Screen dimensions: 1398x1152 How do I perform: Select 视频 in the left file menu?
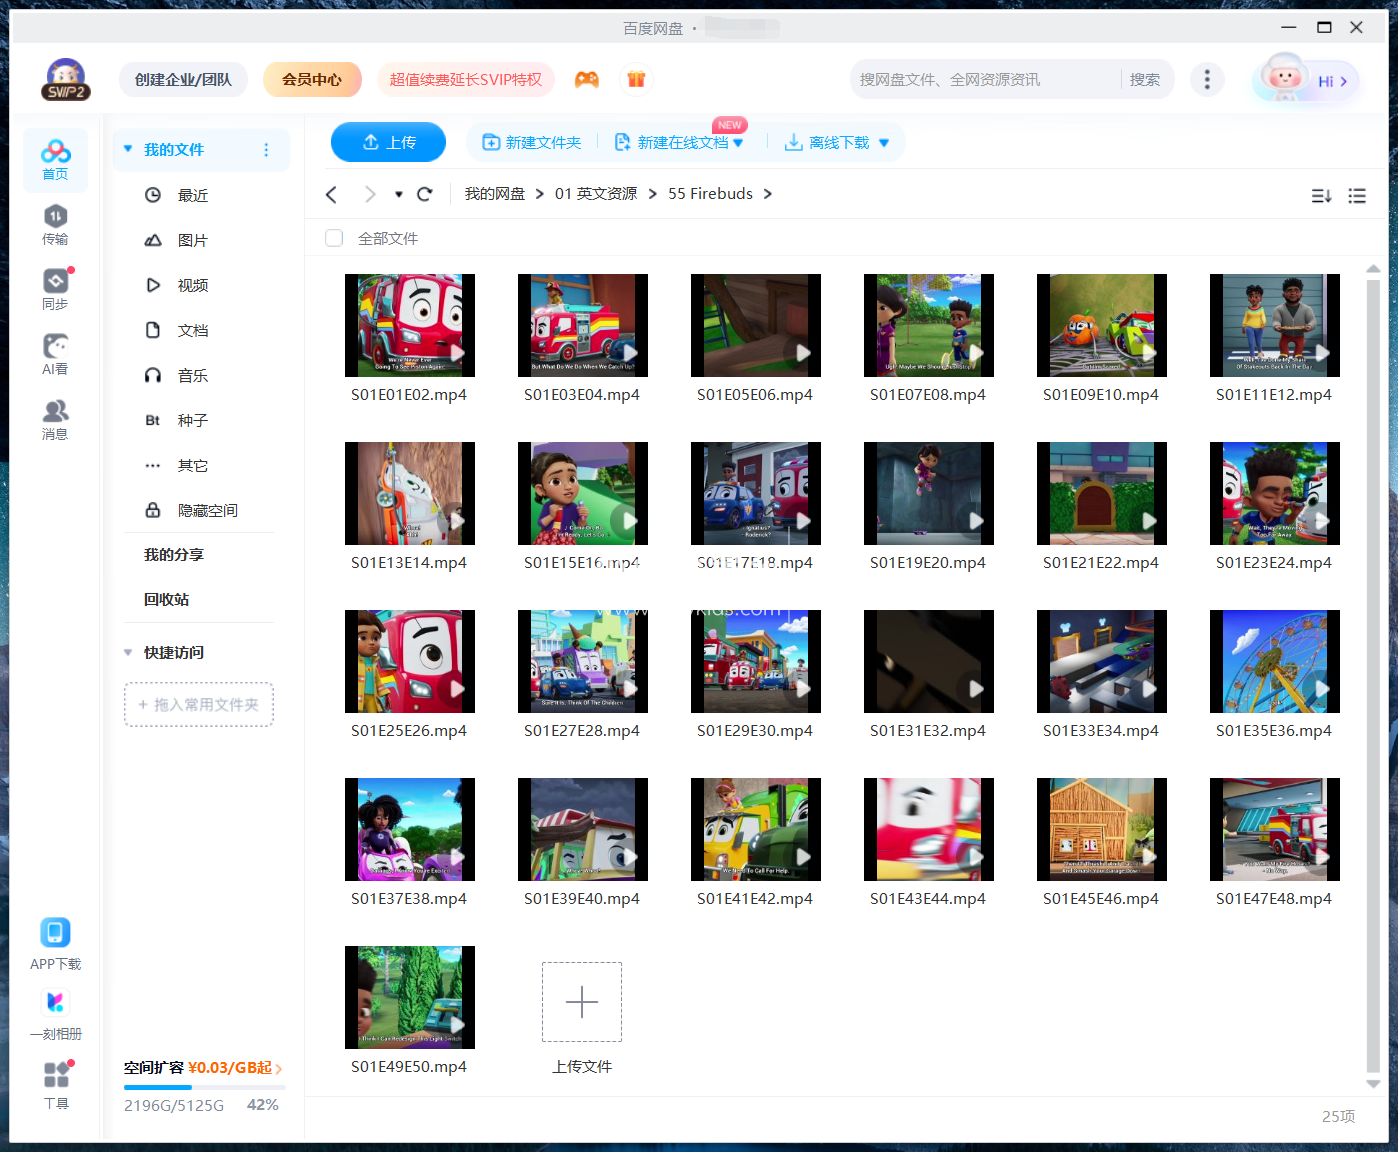coord(192,285)
